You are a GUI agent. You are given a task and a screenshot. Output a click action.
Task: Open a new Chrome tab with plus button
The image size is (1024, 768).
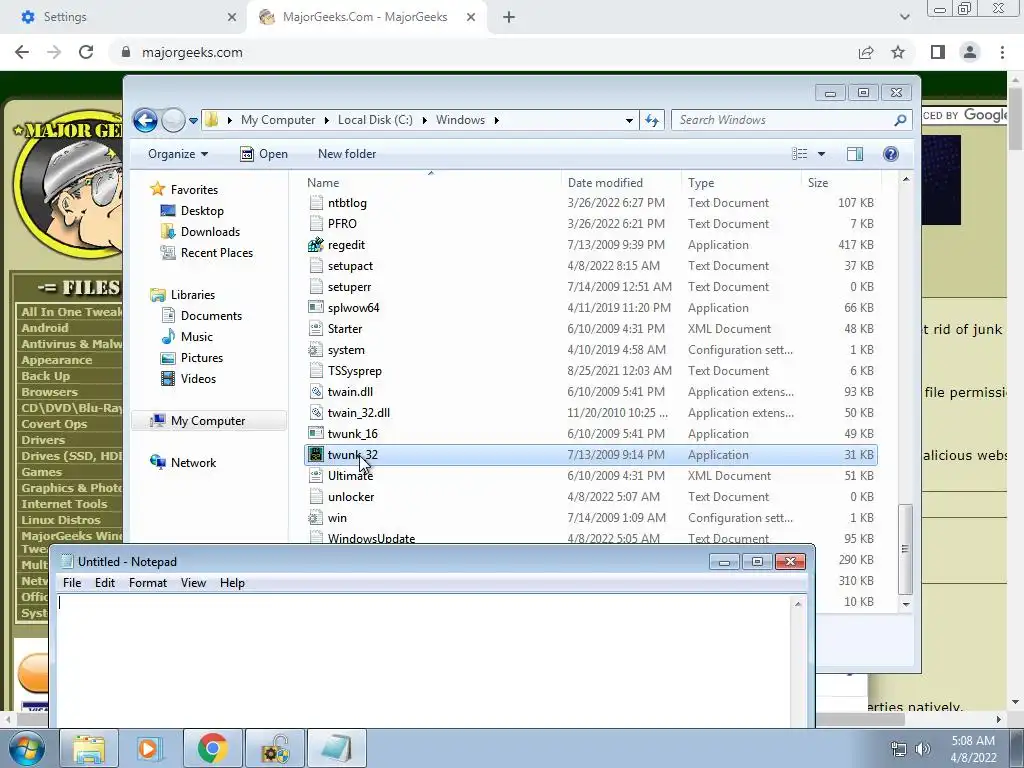click(509, 17)
